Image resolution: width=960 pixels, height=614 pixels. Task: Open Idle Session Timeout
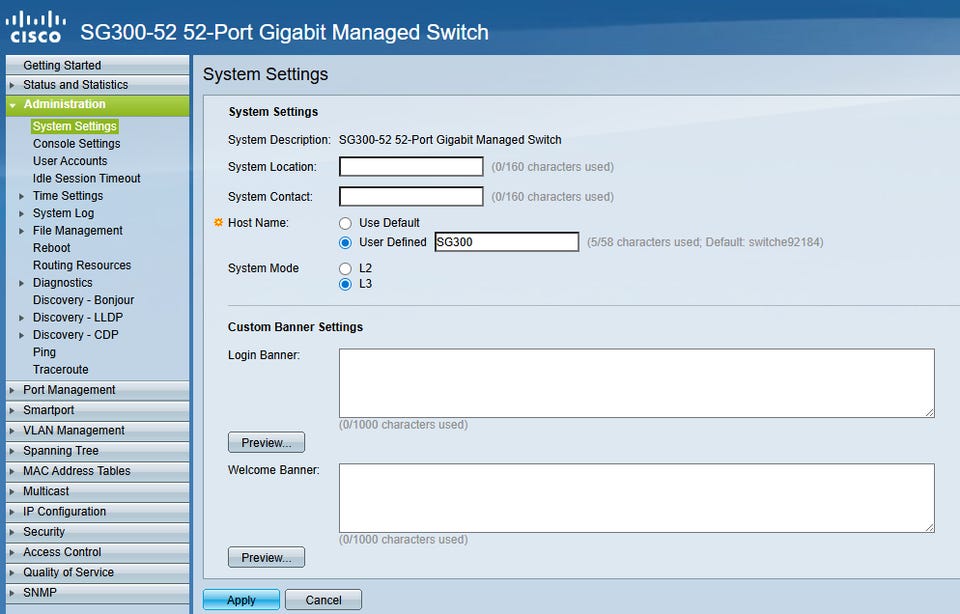pos(86,178)
